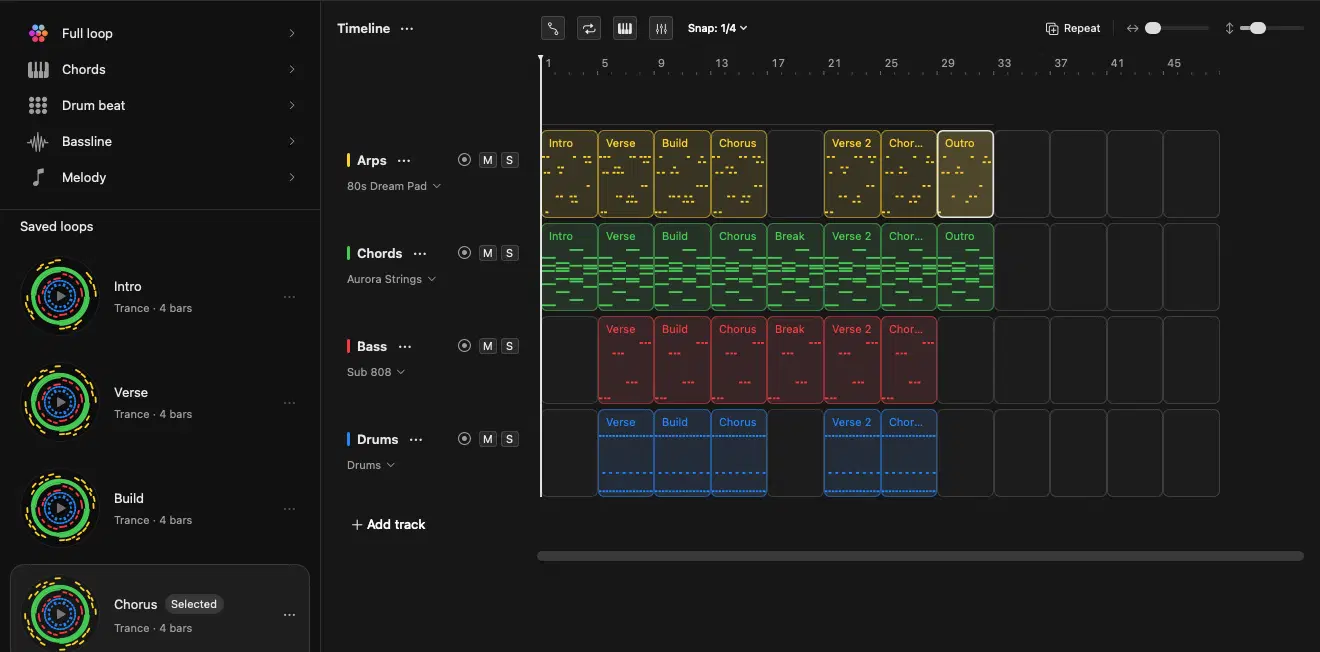Click the vertical zoom arrows icon
Screen dimensions: 1320x652
[1229, 28]
